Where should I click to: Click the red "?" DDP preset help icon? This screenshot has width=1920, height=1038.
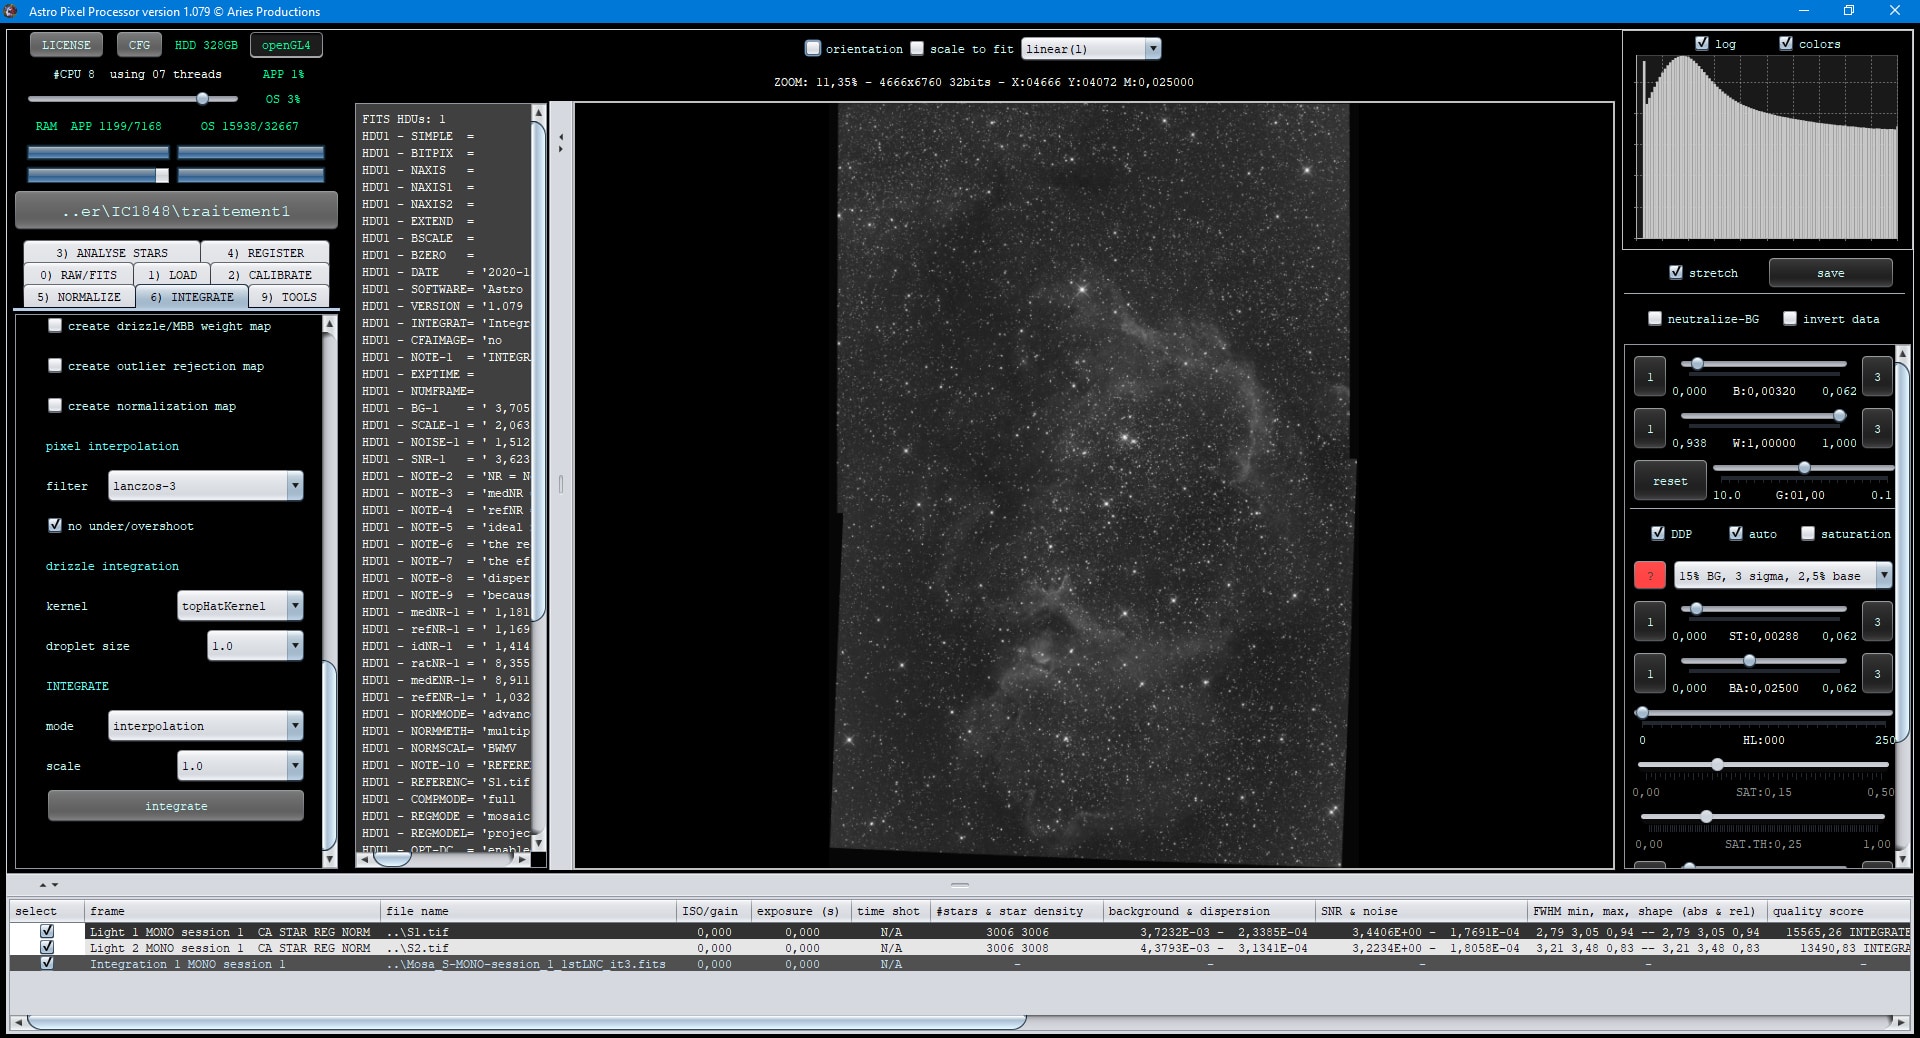(x=1649, y=576)
